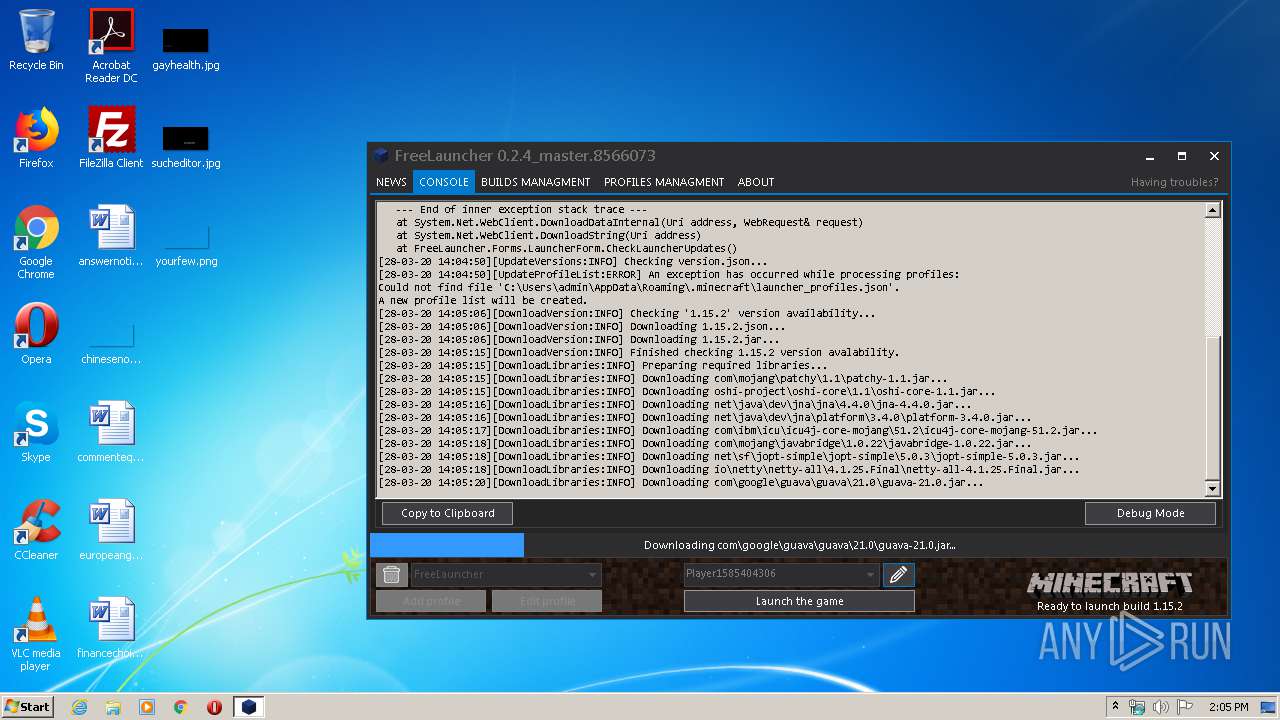1280x720 pixels.
Task: Click 'Ready to launch build 1.15.2' status text
Action: point(1110,606)
